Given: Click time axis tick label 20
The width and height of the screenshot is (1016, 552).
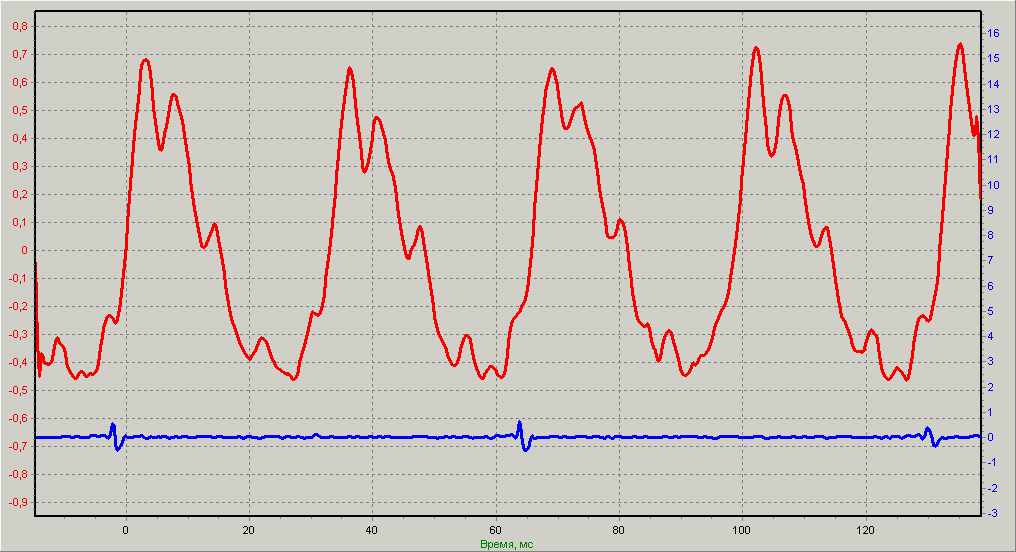Looking at the screenshot, I should [x=249, y=530].
